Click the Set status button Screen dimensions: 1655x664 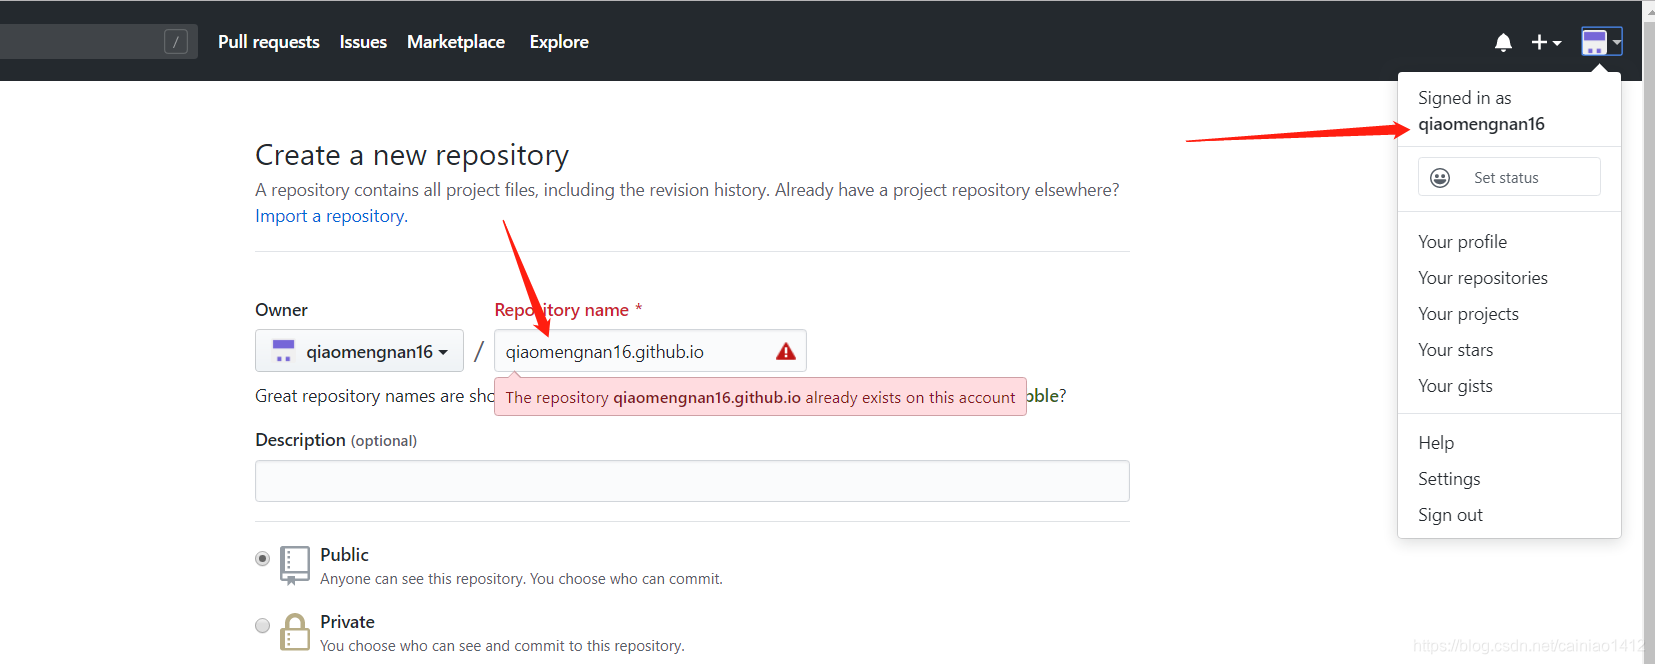click(x=1509, y=177)
